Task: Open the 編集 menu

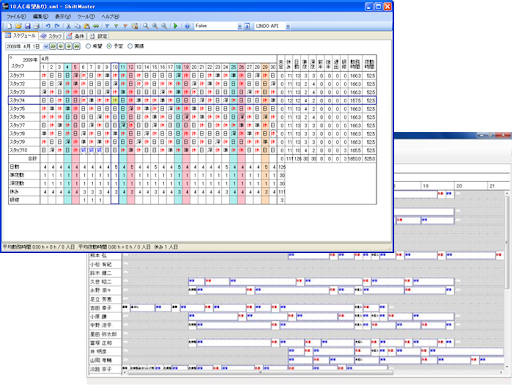Action: [40, 16]
